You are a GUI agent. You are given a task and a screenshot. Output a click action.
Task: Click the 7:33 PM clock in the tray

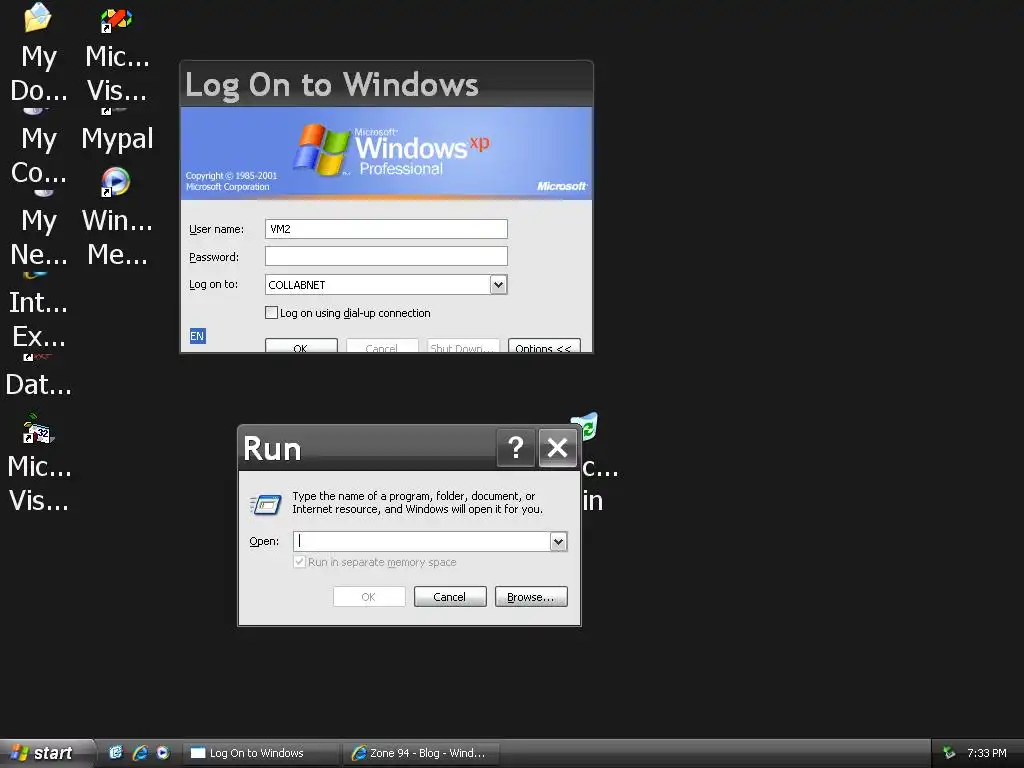[987, 753]
